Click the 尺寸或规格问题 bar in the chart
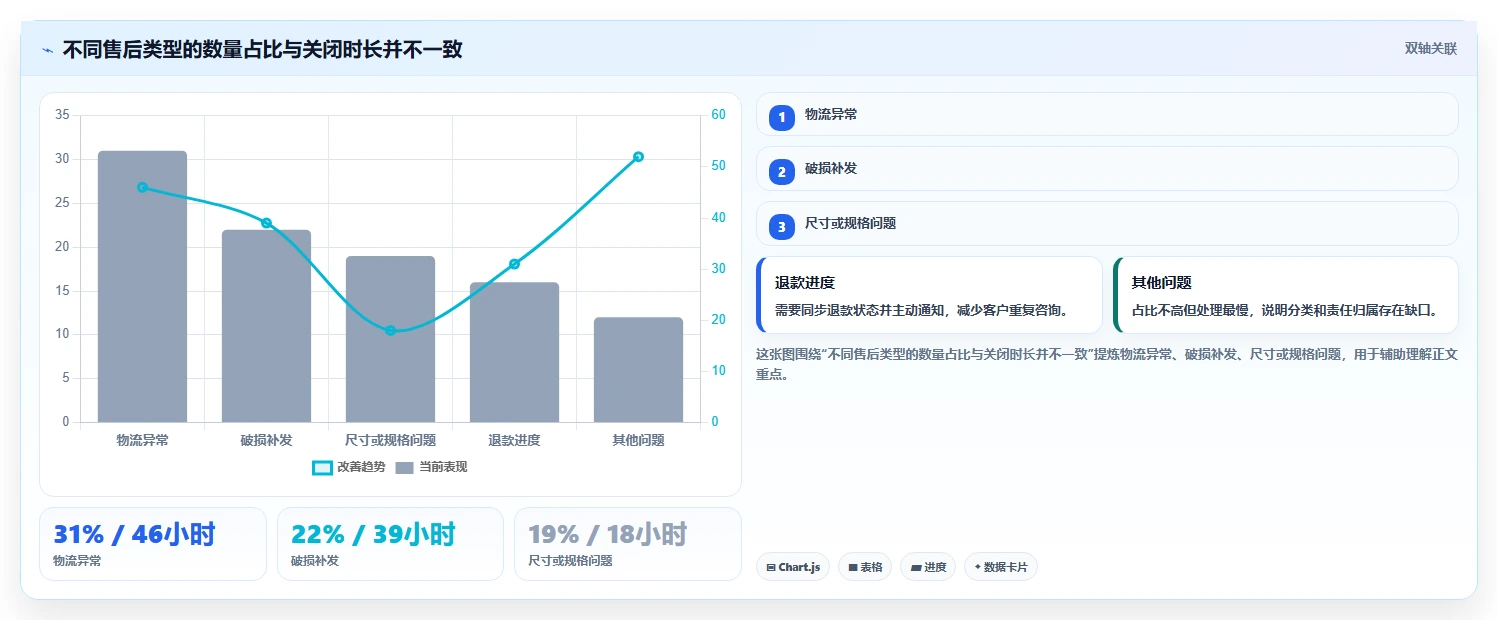Screen dimensions: 1498x620 pos(390,339)
